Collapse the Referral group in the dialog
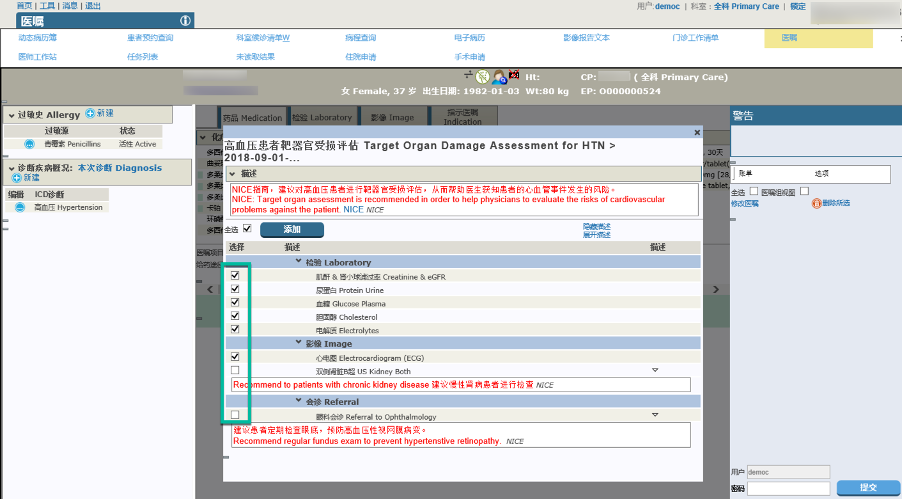 (x=298, y=400)
